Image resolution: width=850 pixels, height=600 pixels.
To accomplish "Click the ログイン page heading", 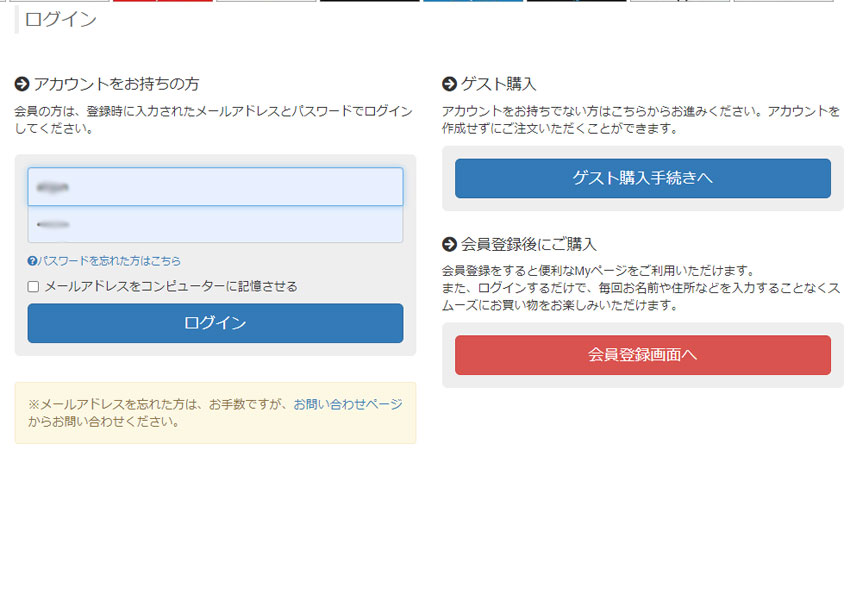I will click(61, 19).
